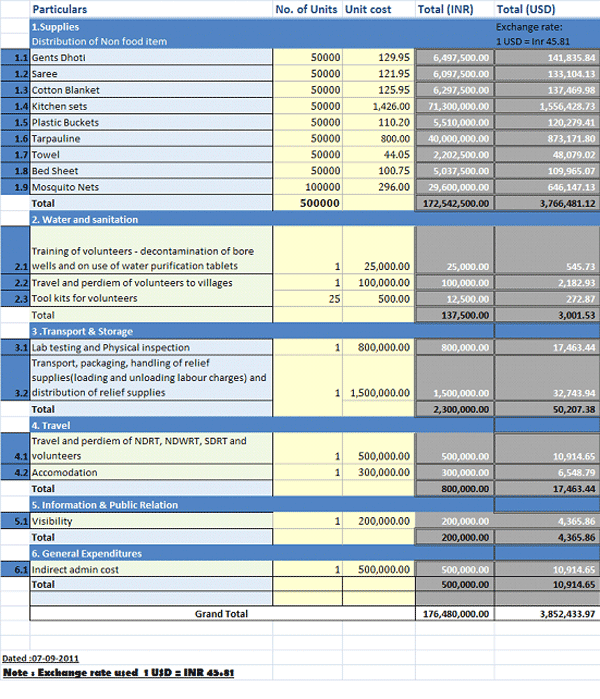This screenshot has width=600, height=699.
Task: Click the Note : Exchange rate used cell
Action: click(119, 672)
